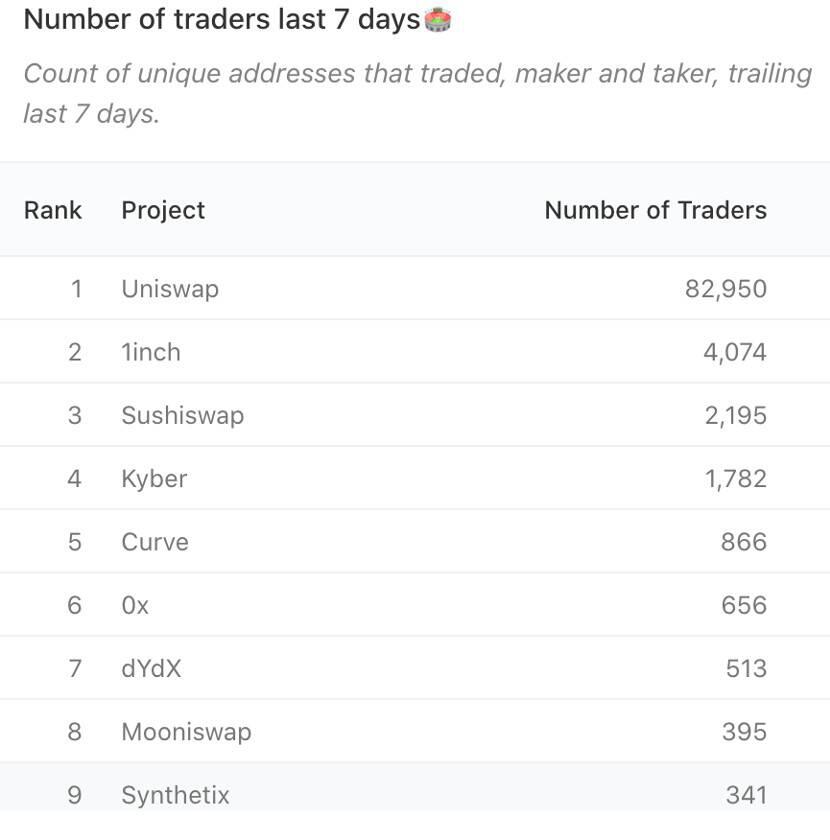Open the Uniswap project row
The height and width of the screenshot is (840, 830).
[x=170, y=289]
